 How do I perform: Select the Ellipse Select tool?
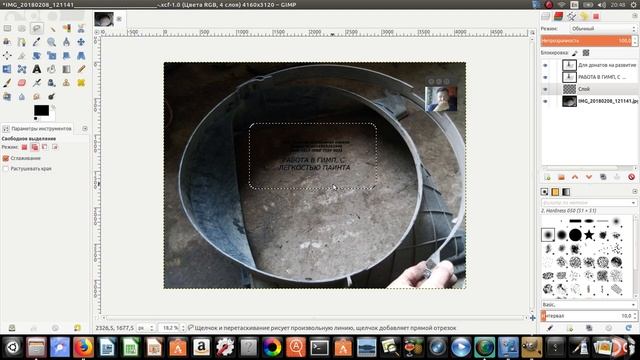click(x=22, y=28)
